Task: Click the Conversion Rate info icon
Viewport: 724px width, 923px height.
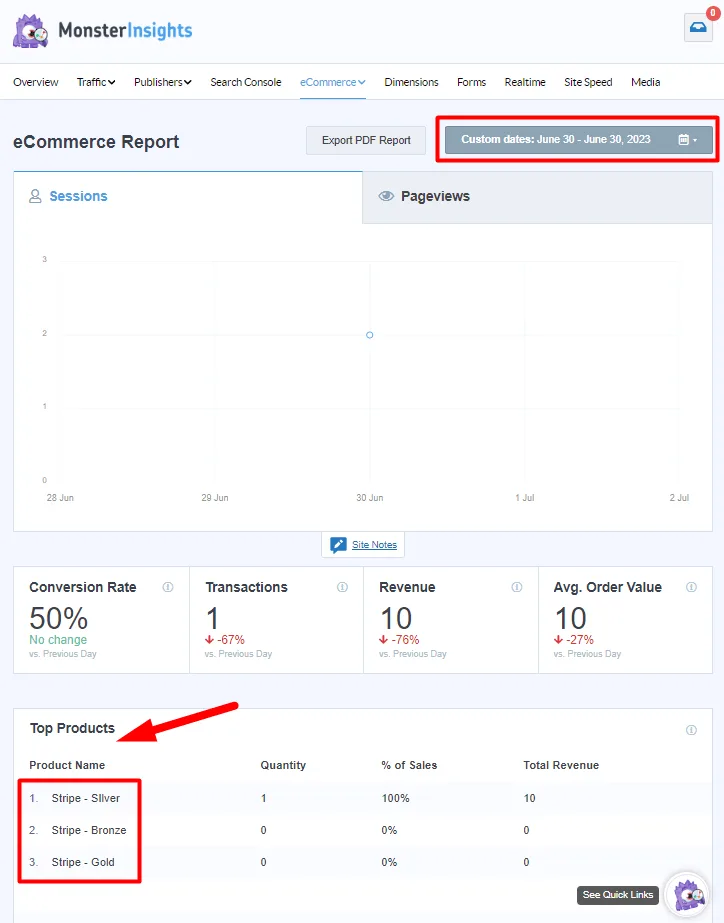Action: pos(168,588)
